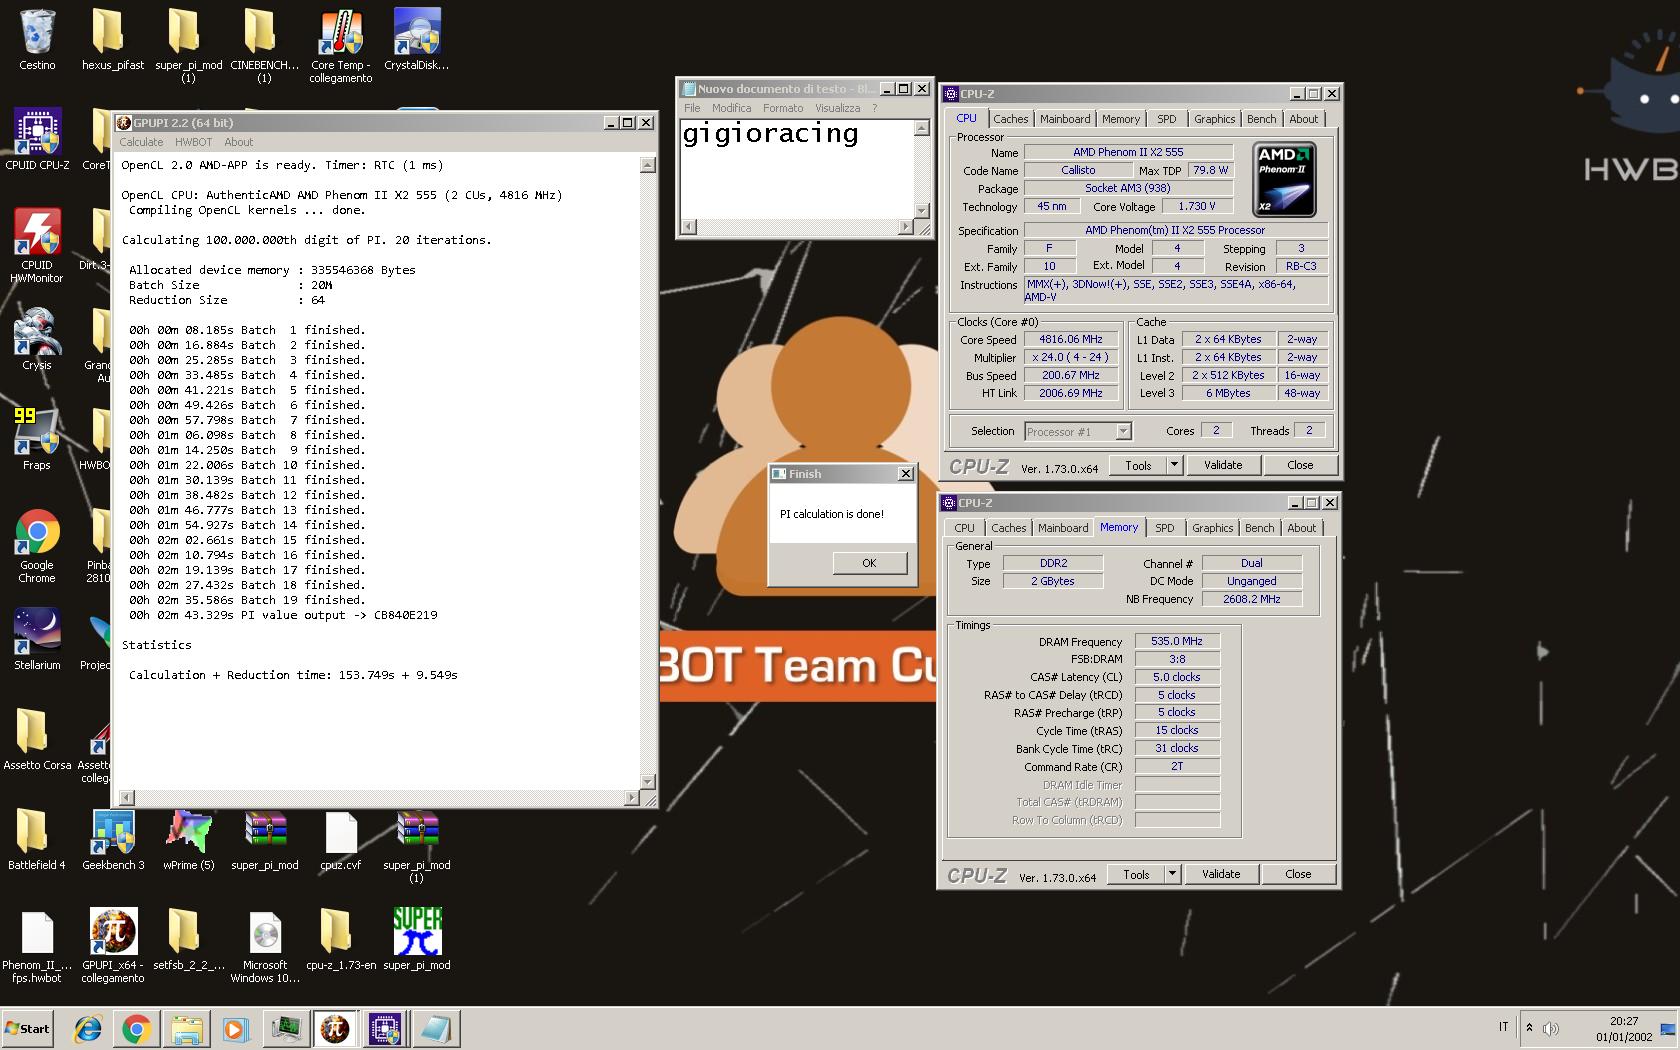Screen dimensions: 1680x1050
Task: Expand Processor #1 selection dropdown
Action: point(1123,432)
